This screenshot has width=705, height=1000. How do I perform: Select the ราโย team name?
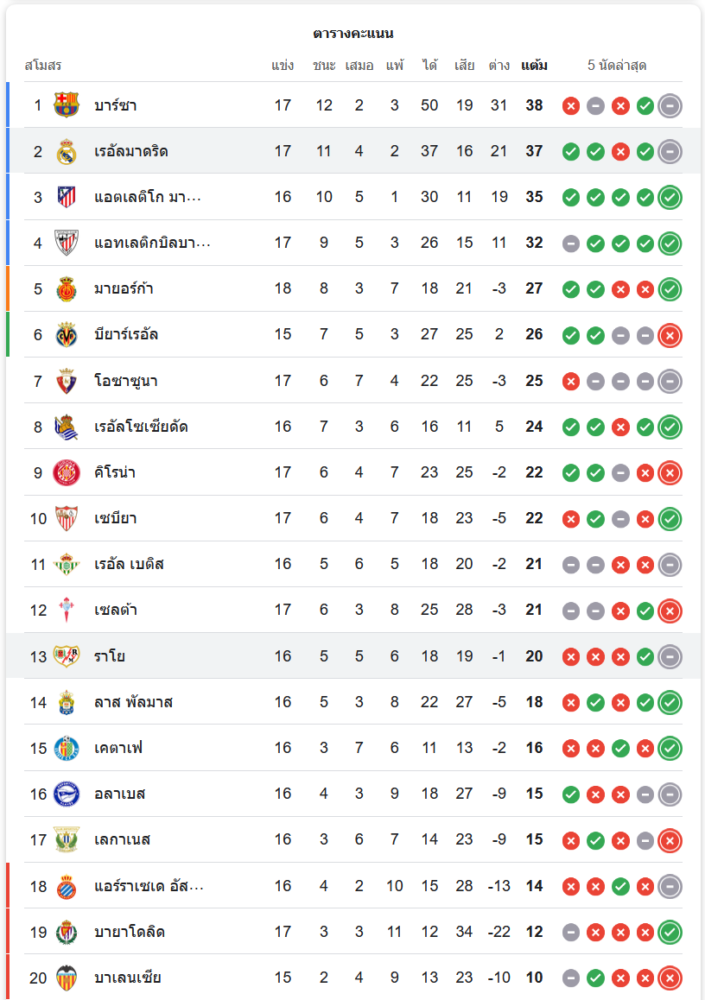tap(110, 656)
